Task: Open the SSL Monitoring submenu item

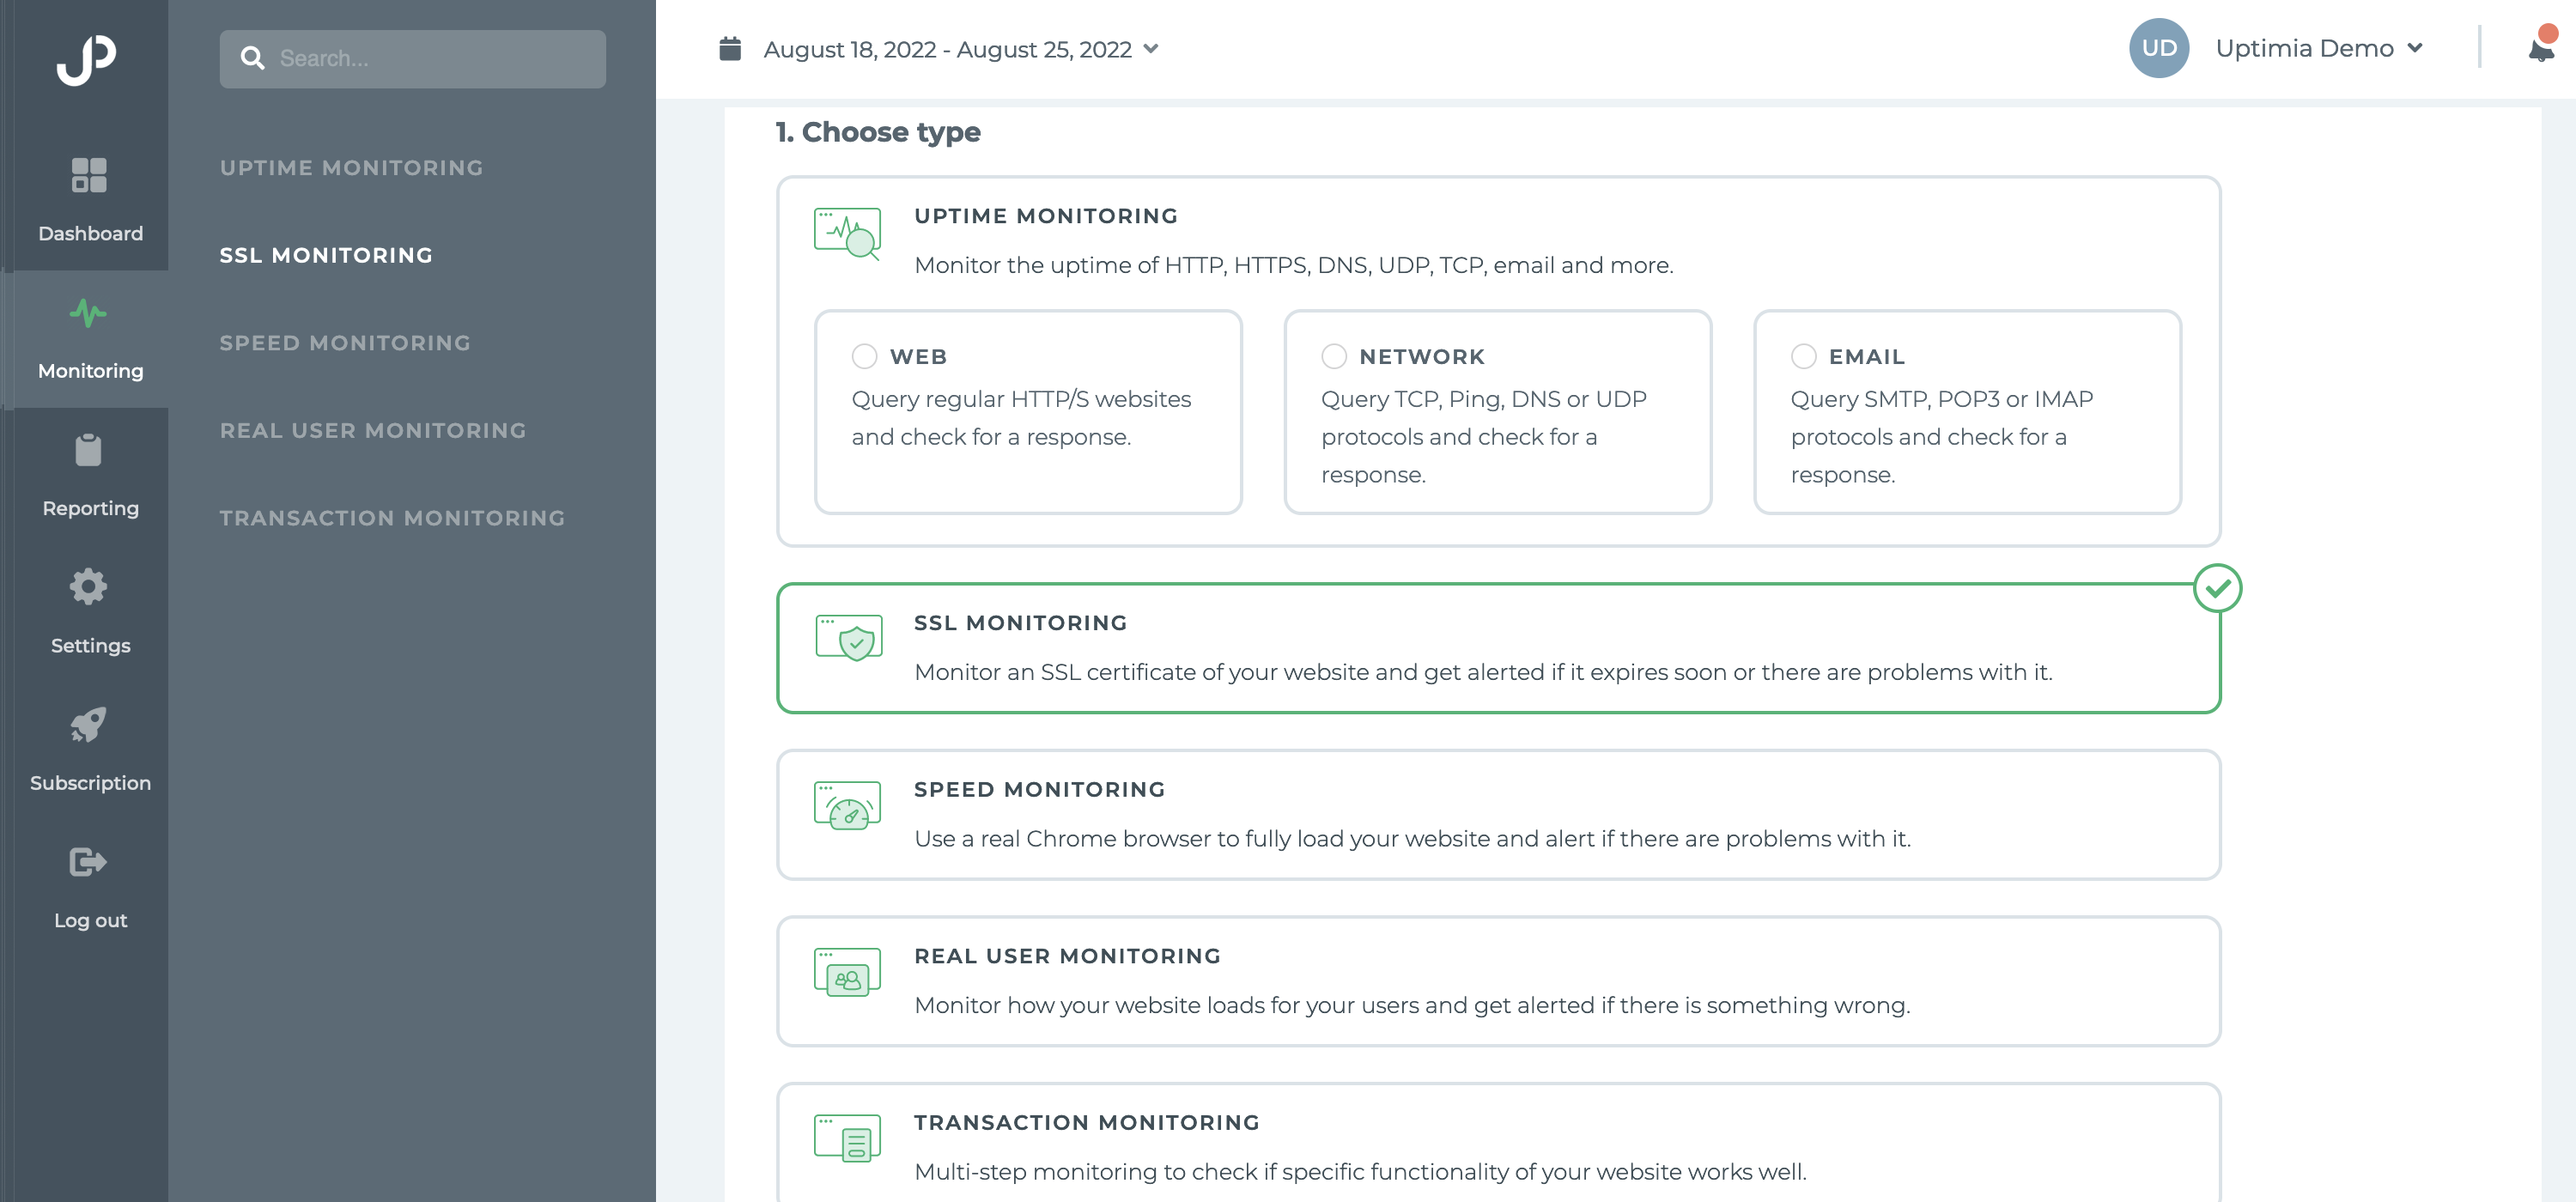Action: point(326,255)
